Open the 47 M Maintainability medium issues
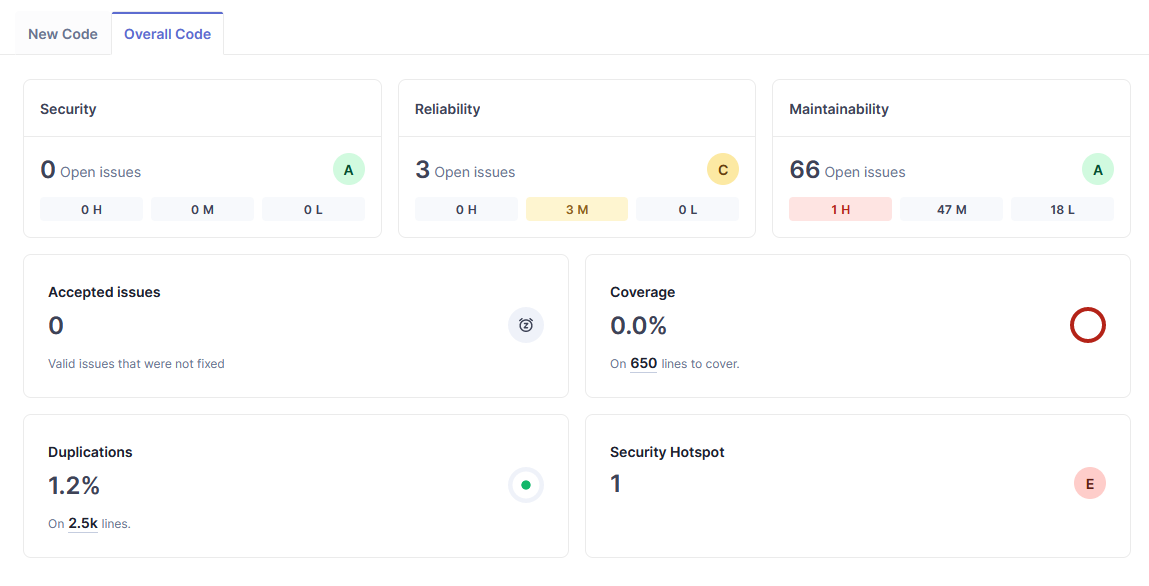The height and width of the screenshot is (586, 1149). [x=951, y=209]
